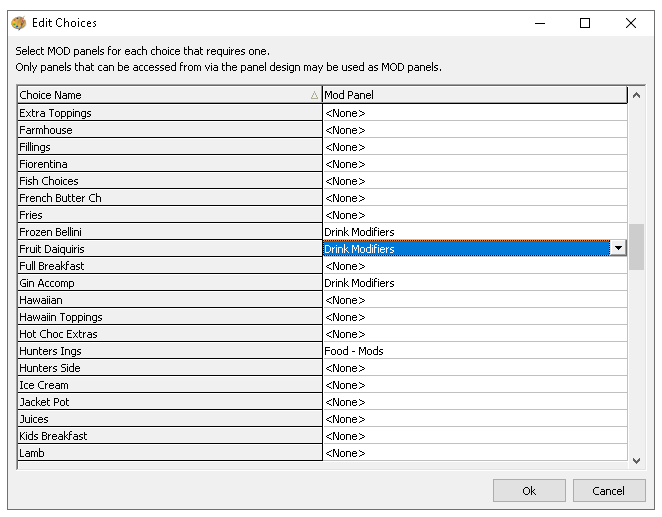The height and width of the screenshot is (517, 662).
Task: Click the Edit Choices app icon in title bar
Action: pos(18,23)
